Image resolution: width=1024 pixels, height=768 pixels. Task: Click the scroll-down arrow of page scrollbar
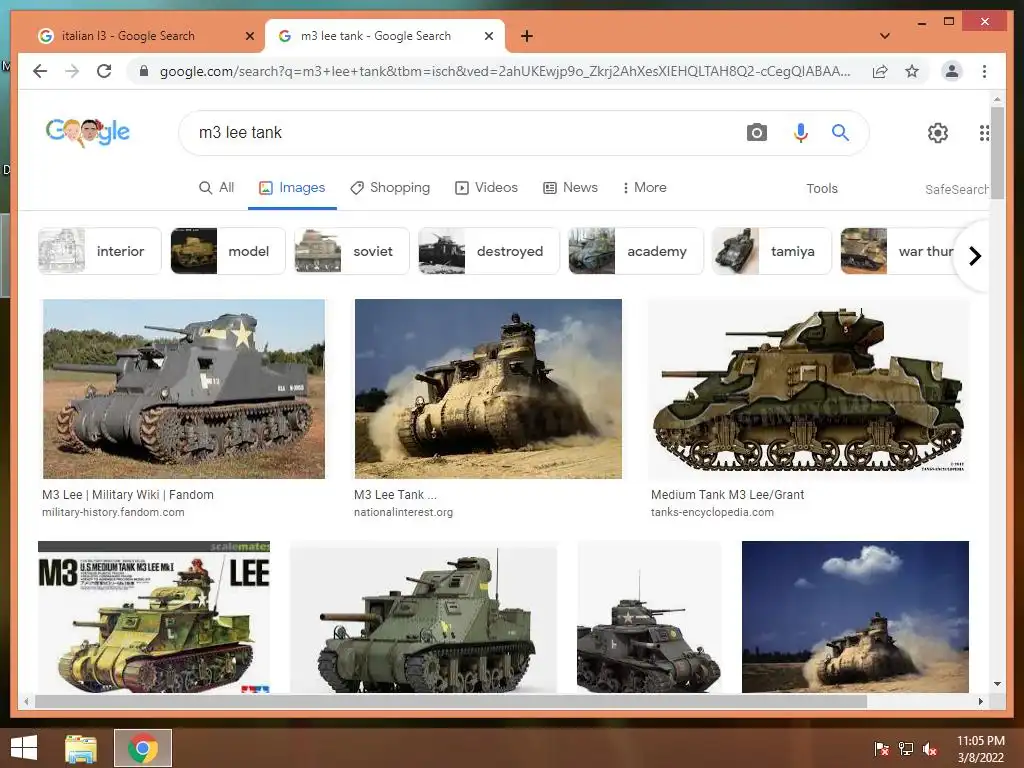tap(997, 684)
